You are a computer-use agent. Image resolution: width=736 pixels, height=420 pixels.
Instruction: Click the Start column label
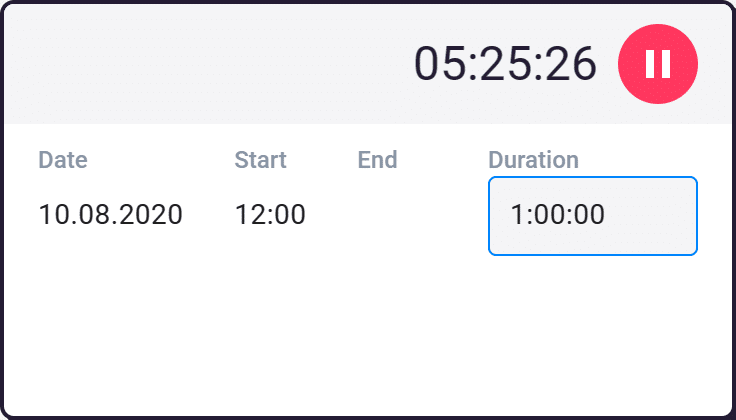click(261, 160)
